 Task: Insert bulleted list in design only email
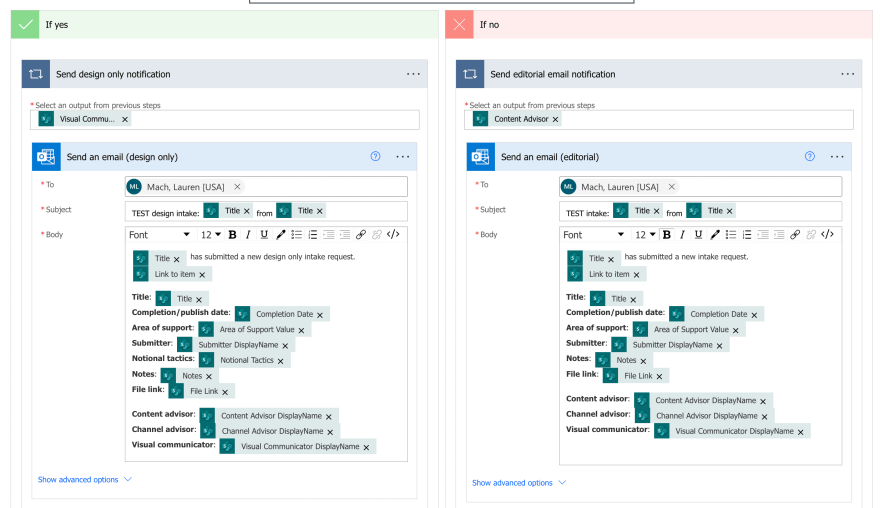pyautogui.click(x=296, y=235)
